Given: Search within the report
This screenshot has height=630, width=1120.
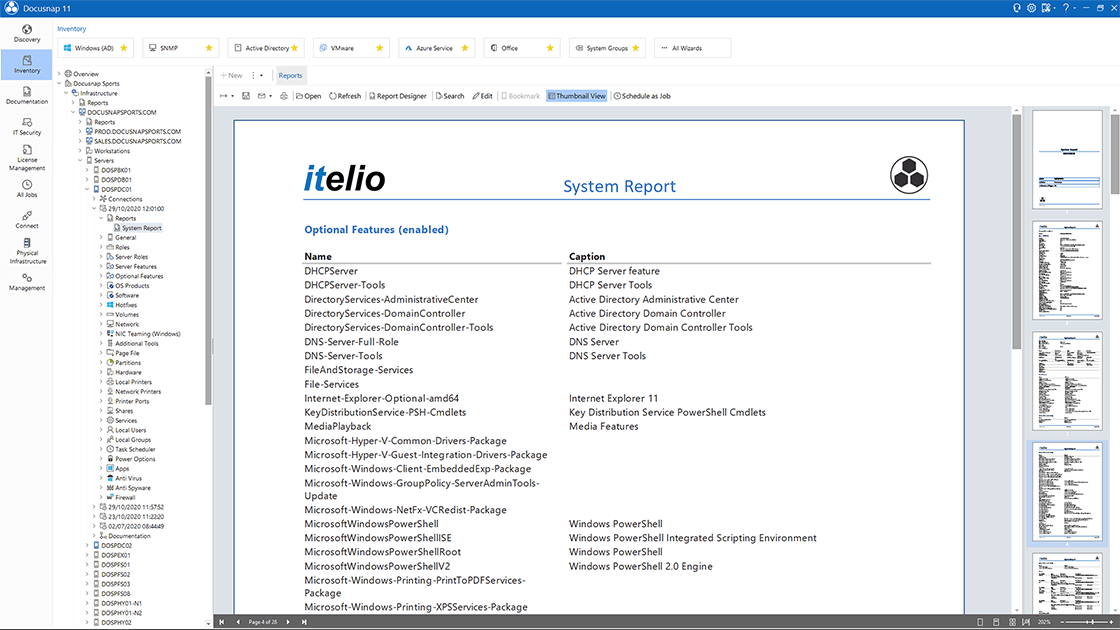Looking at the screenshot, I should pyautogui.click(x=450, y=96).
